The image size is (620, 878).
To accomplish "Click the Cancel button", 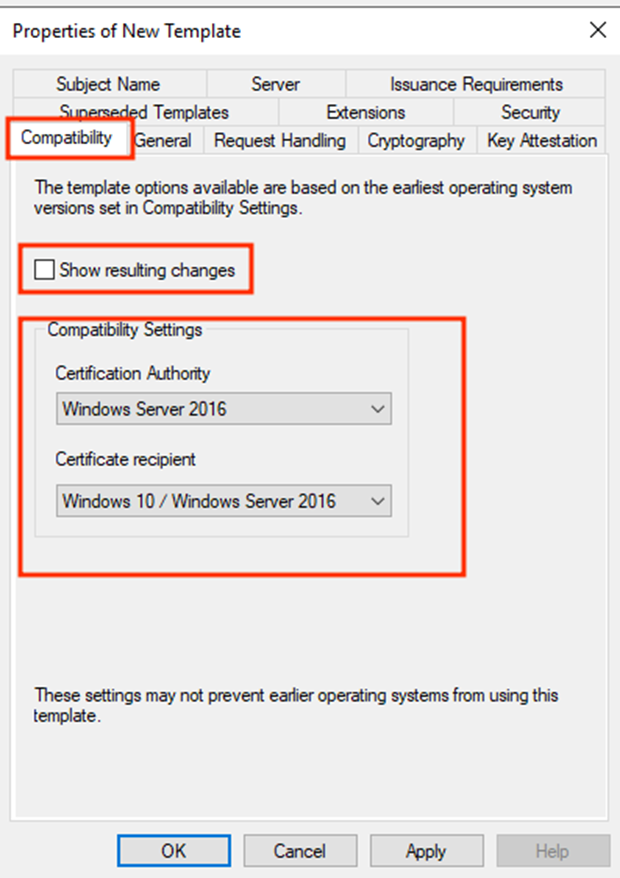I will [300, 851].
